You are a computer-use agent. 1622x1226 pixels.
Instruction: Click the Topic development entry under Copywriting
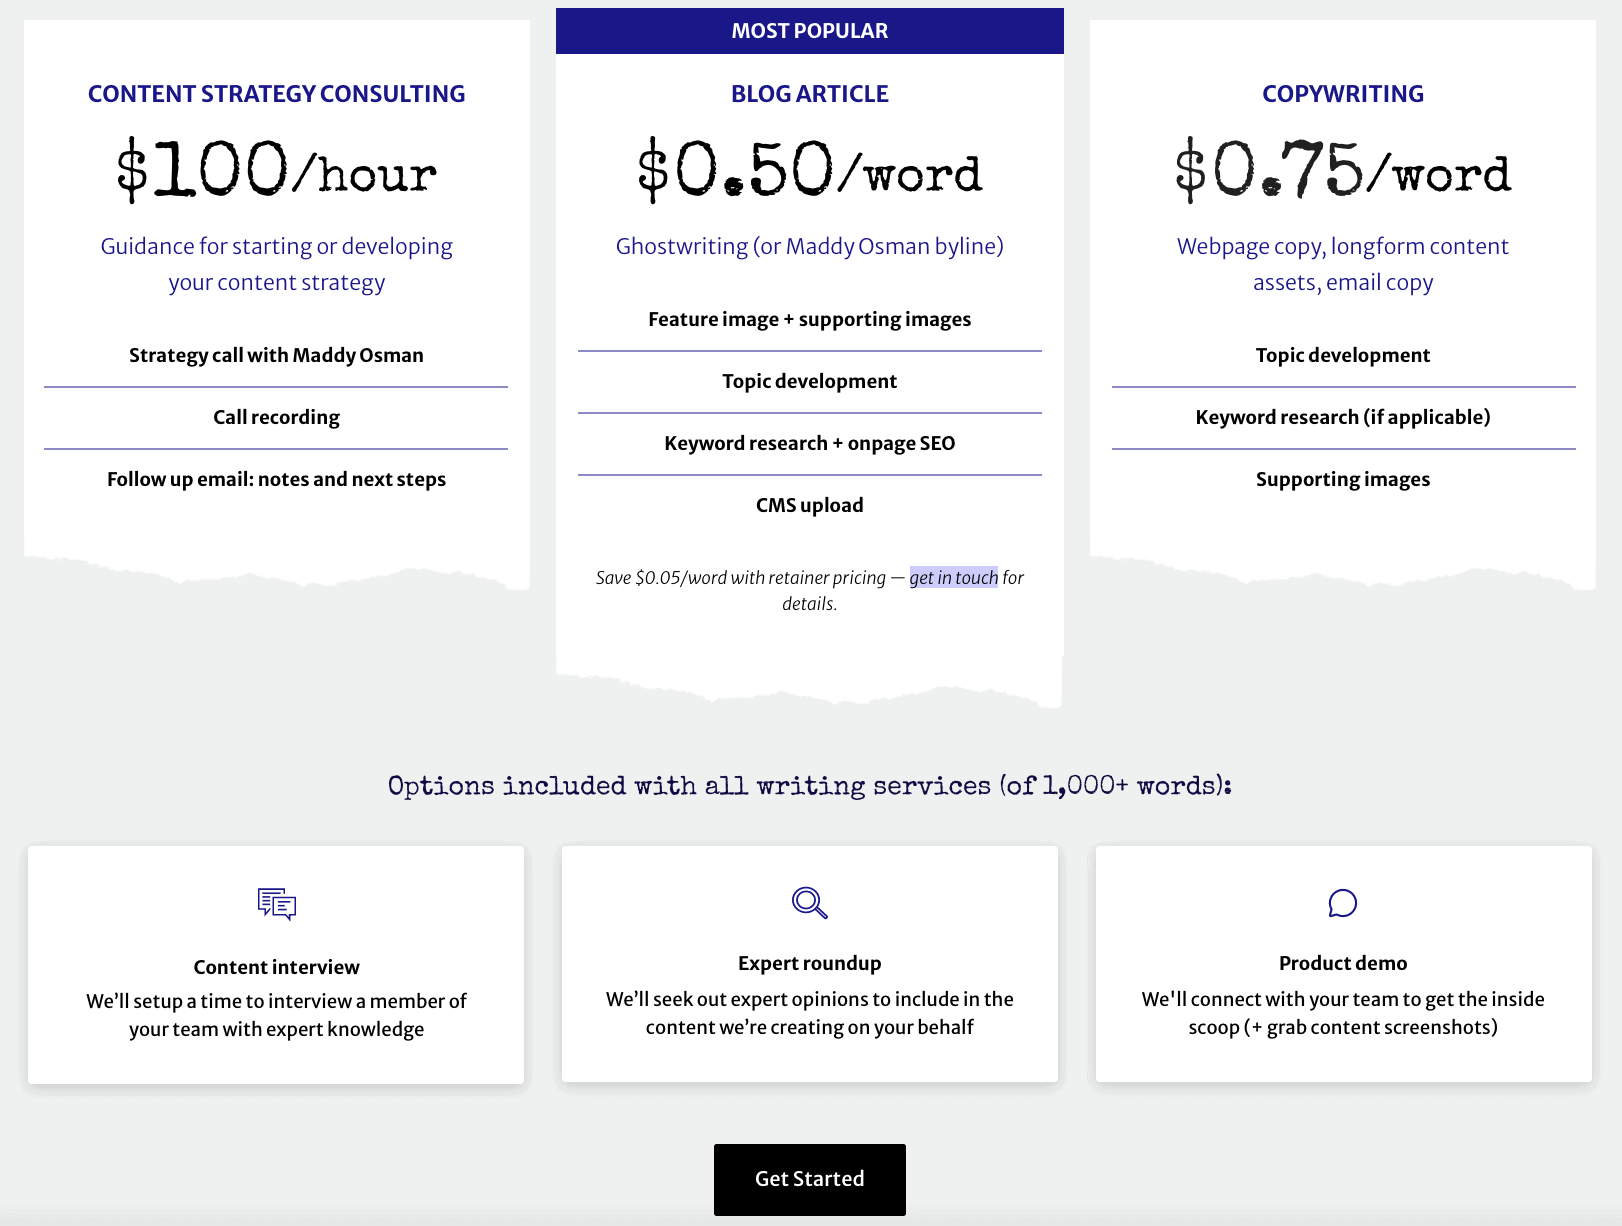[x=1343, y=354]
